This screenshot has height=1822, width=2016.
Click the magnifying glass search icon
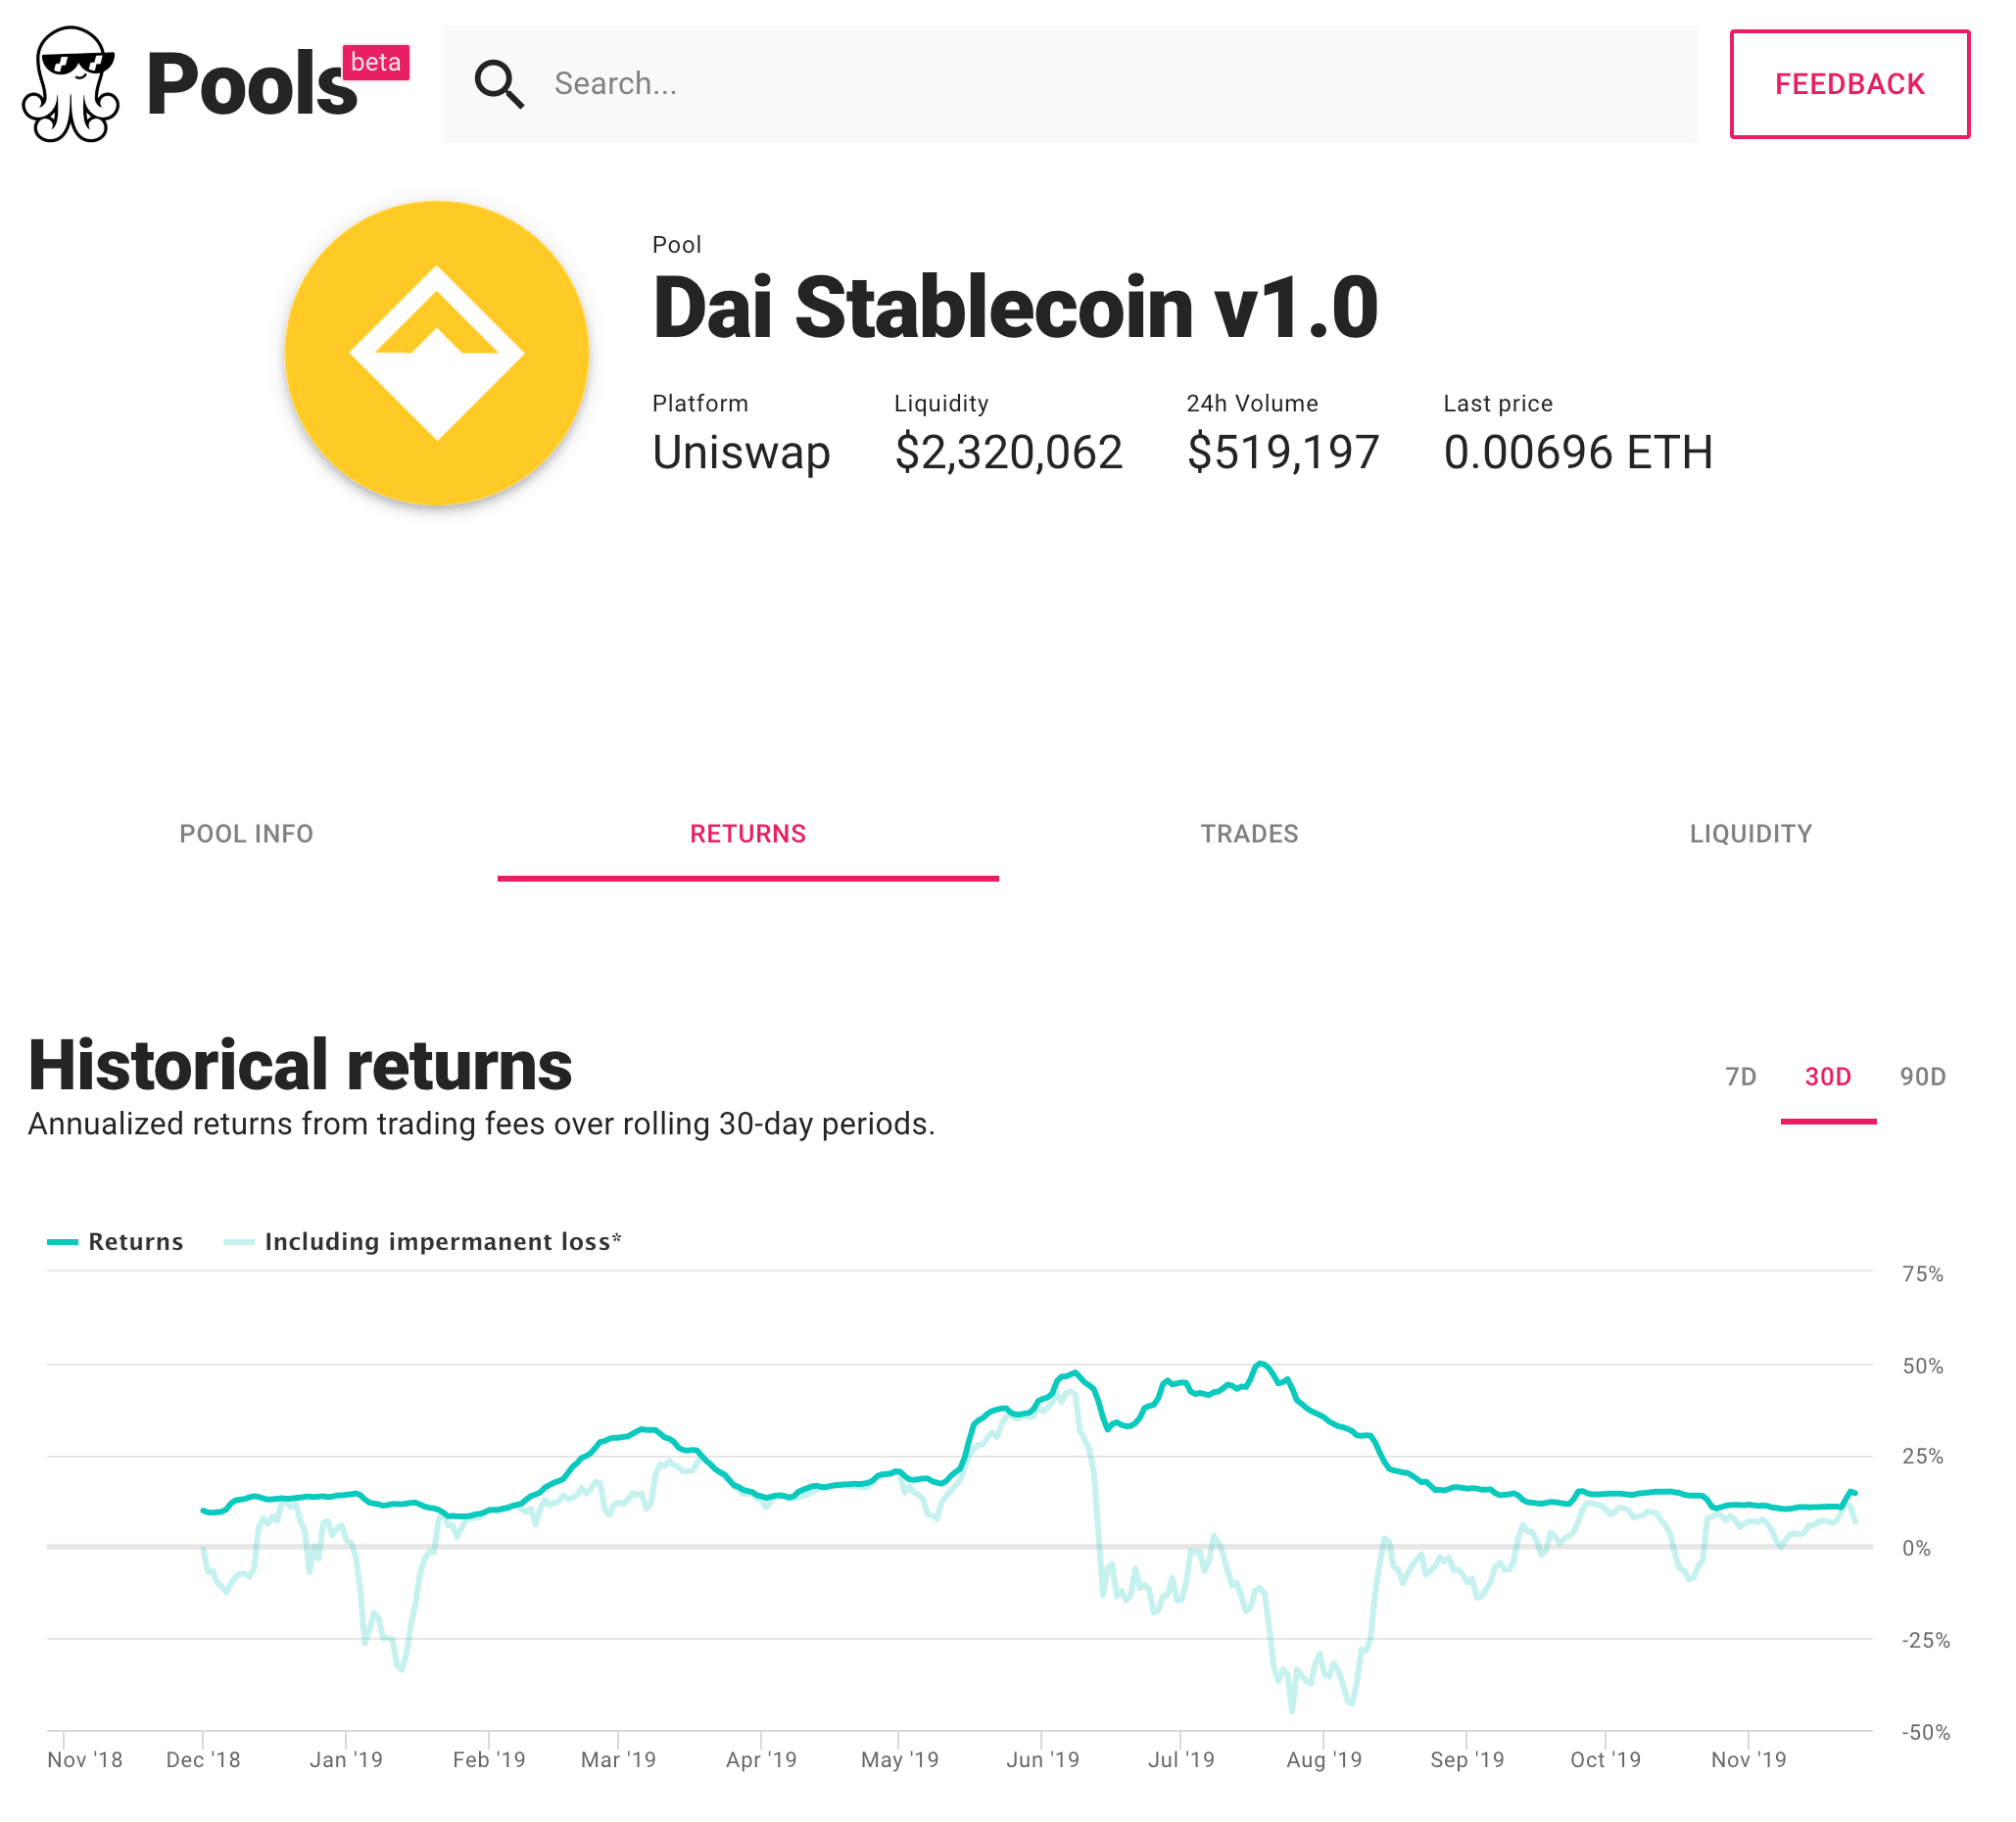coord(499,84)
